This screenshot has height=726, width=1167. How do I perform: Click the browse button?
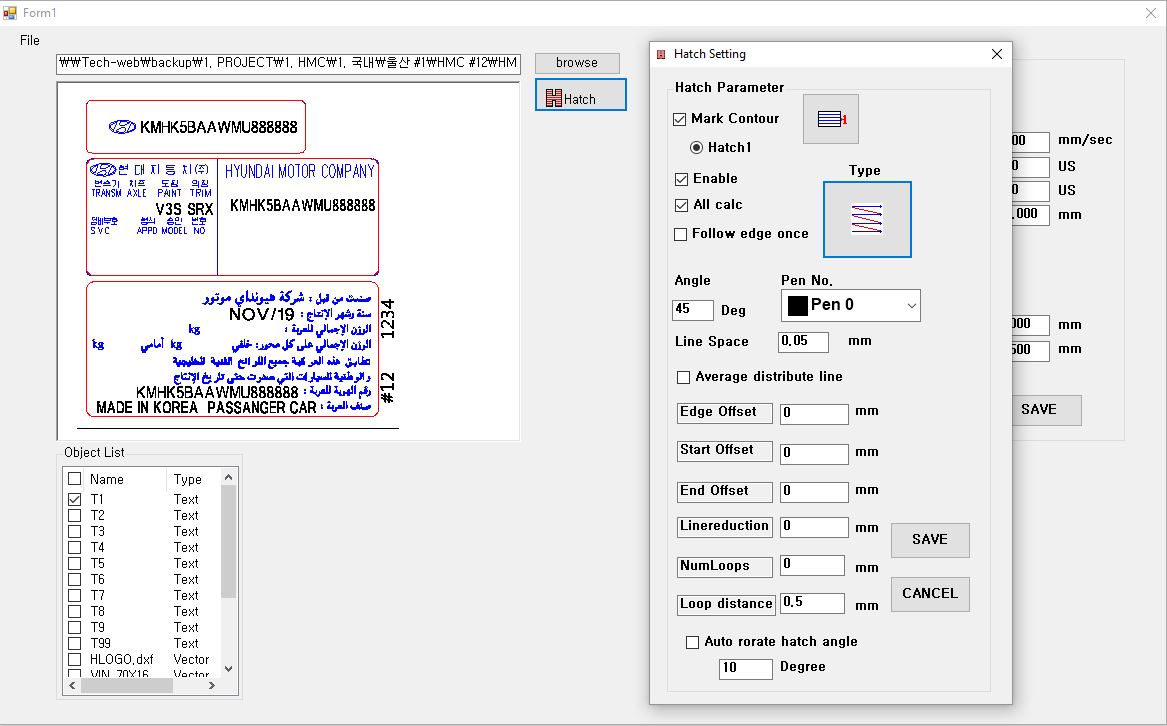pos(577,63)
